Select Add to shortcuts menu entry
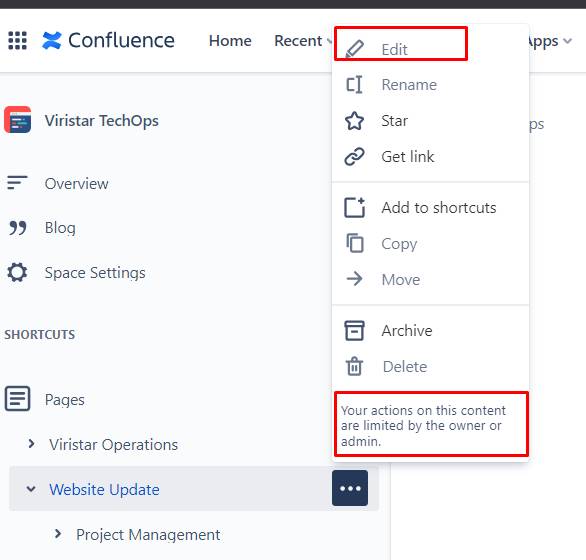This screenshot has width=586, height=560. pyautogui.click(x=431, y=207)
